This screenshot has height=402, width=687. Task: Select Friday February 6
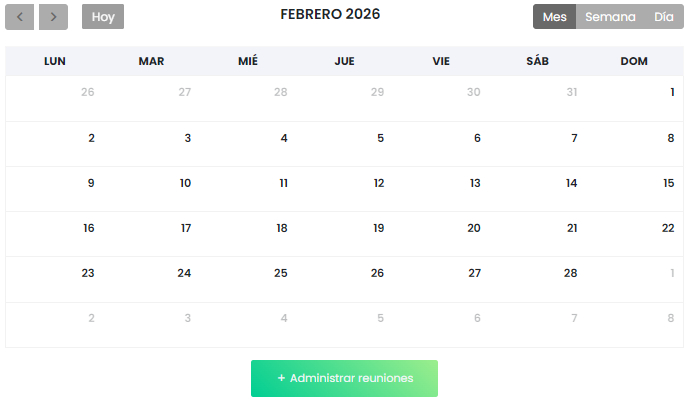[477, 138]
